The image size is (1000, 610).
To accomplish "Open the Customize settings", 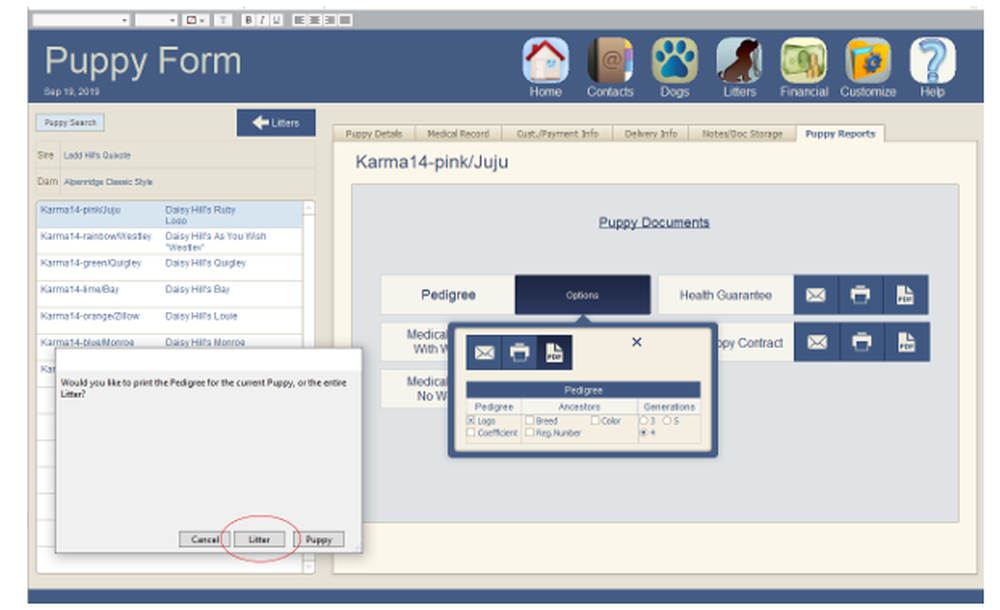I will pos(868,60).
